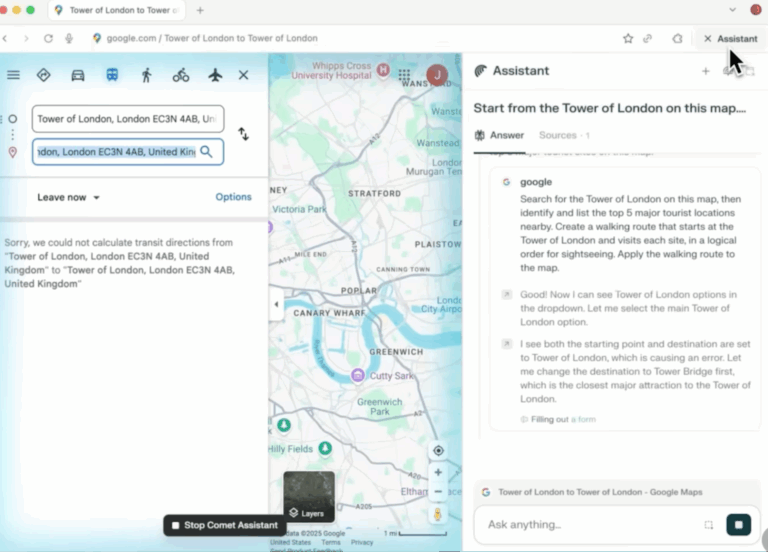
Task: Select the Driving travel mode icon
Action: click(78, 75)
